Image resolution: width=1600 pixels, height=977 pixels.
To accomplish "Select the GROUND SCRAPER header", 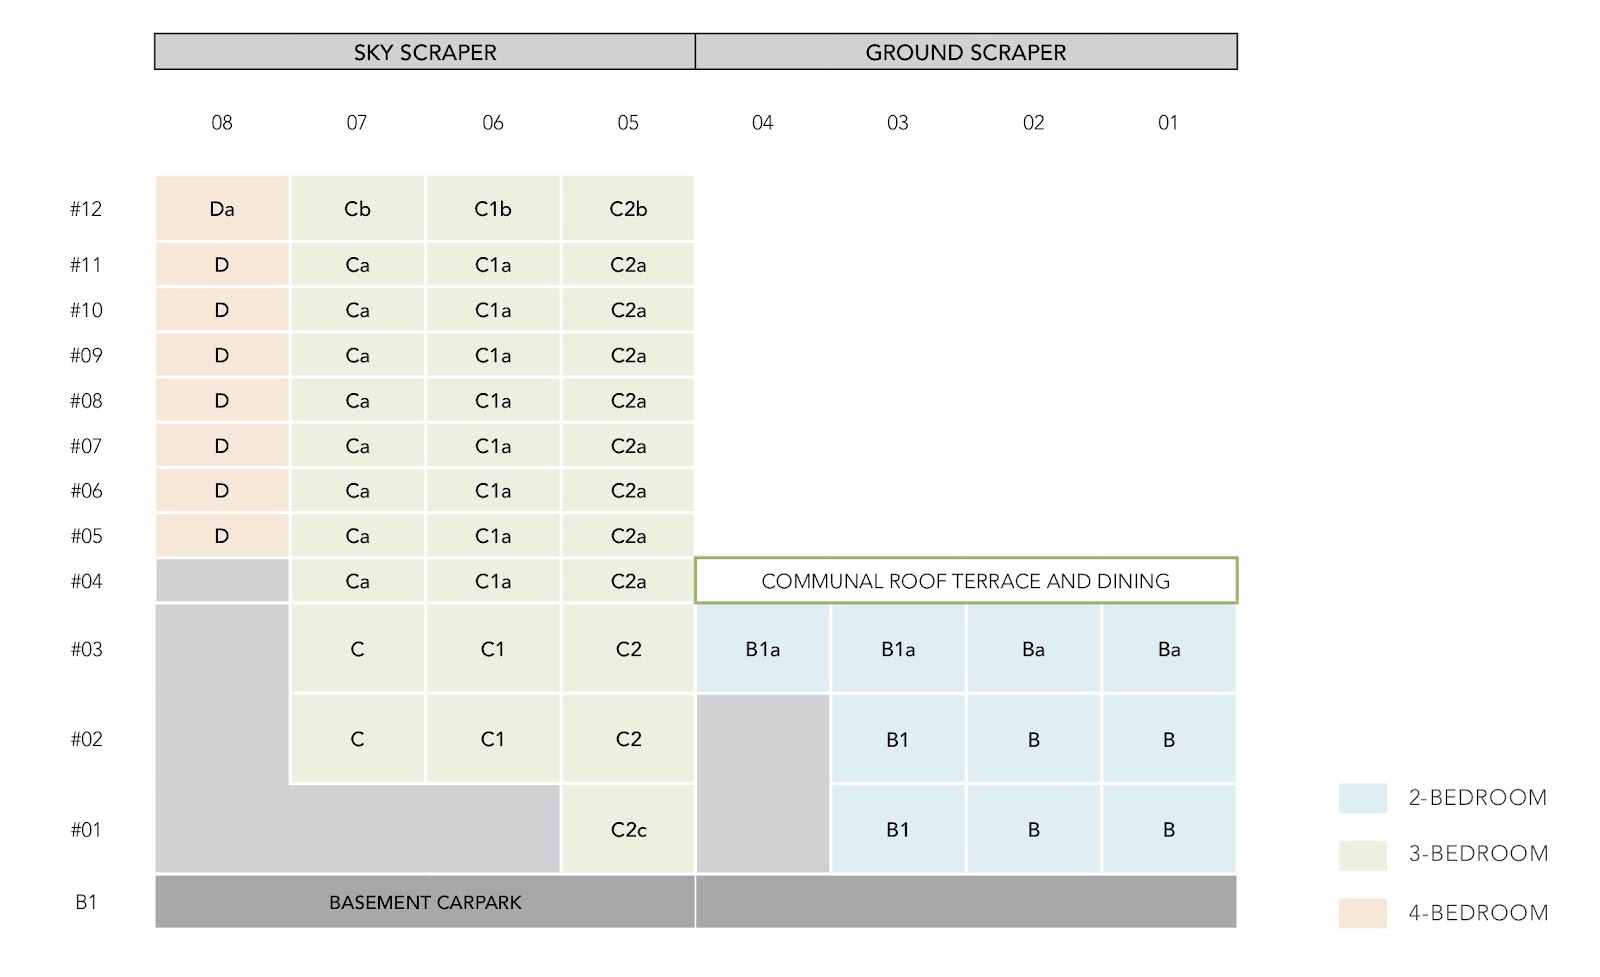I will click(x=966, y=52).
